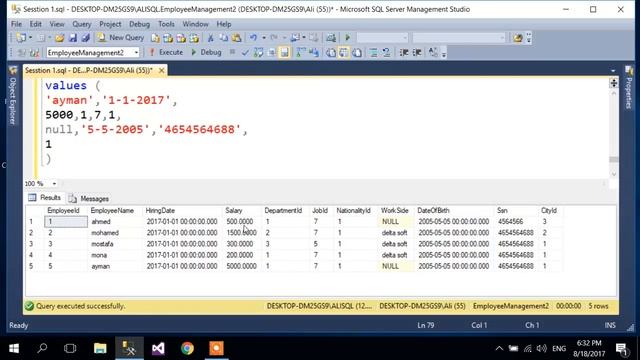Open the editor zoom 100 % dropdown
Image resolution: width=640 pixels, height=360 pixels.
pos(54,184)
